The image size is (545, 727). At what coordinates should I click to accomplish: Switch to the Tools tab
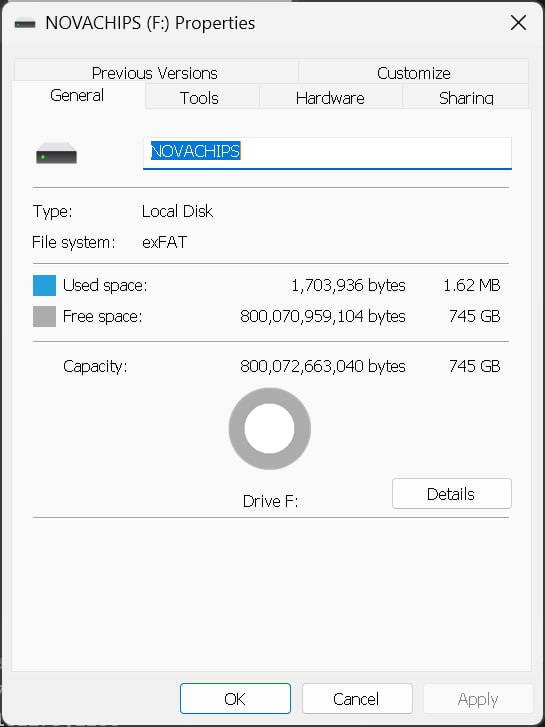199,98
